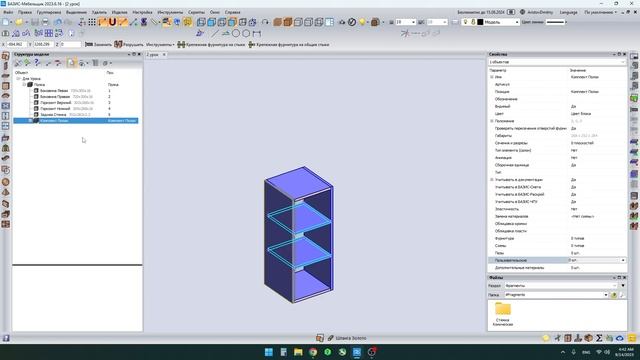Close the 2 урок document tab
Screen dimensions: 640x360
(164, 54)
